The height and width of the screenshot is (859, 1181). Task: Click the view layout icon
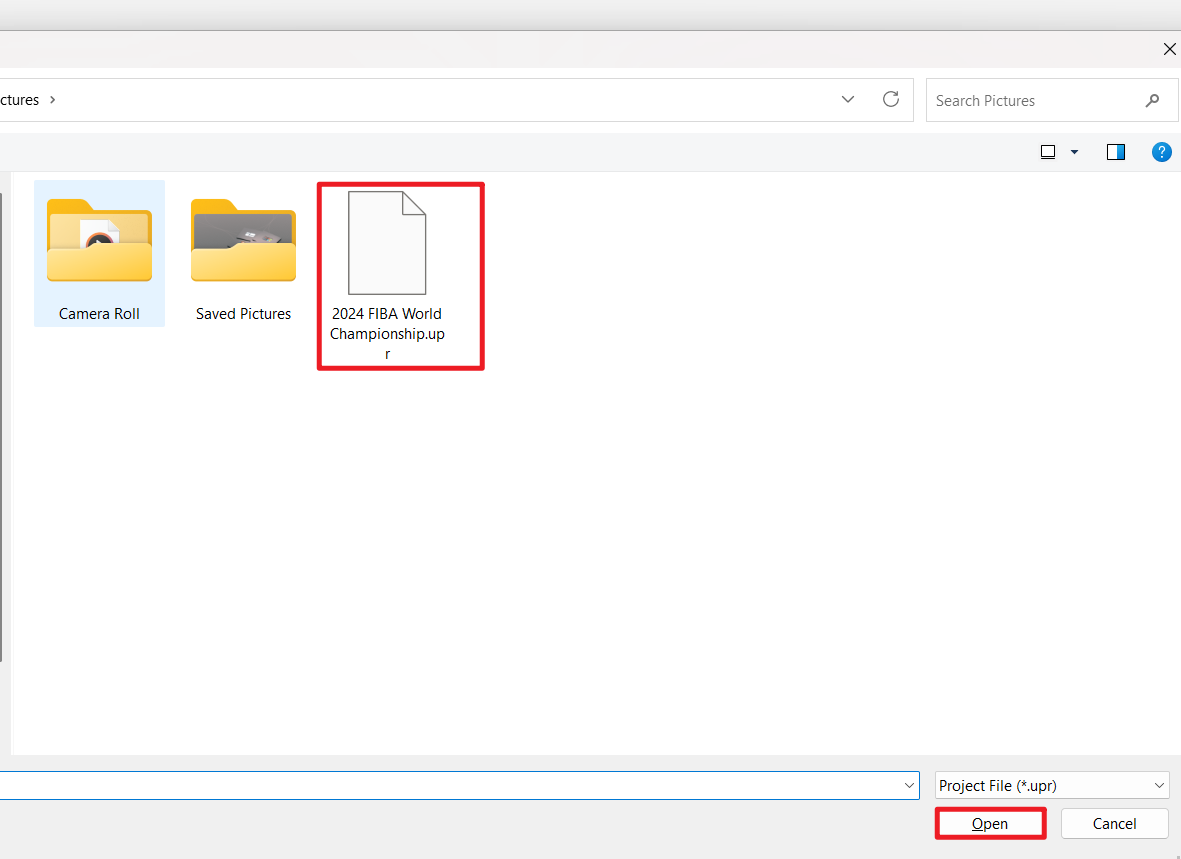pos(1048,152)
